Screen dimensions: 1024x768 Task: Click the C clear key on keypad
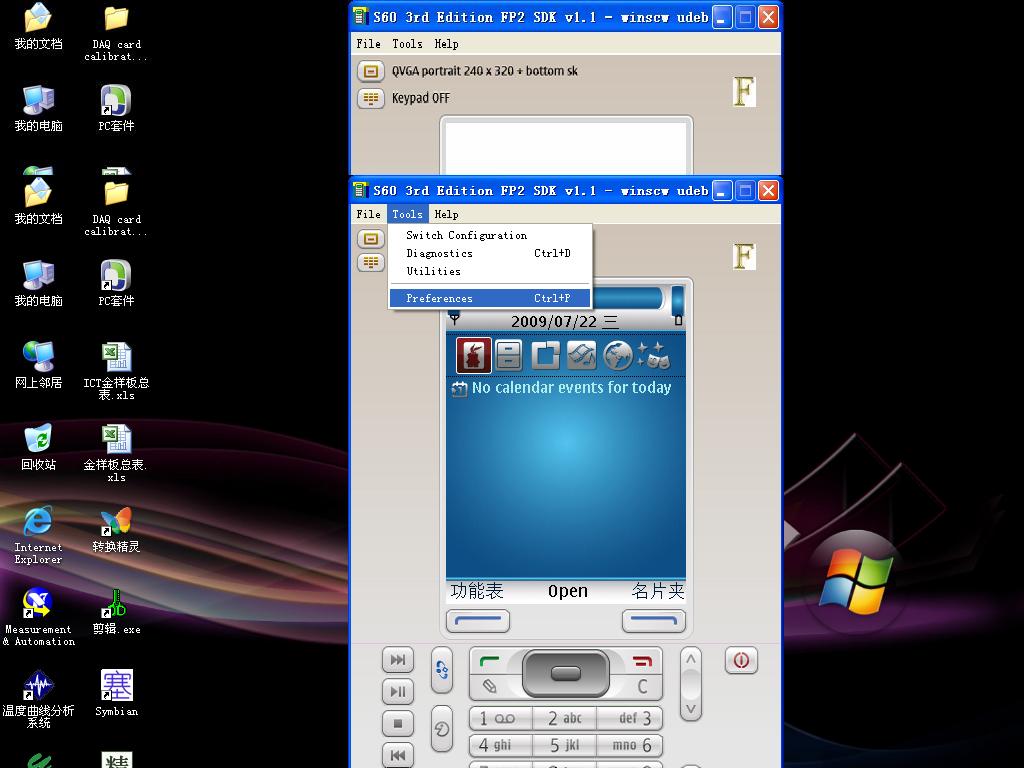click(x=643, y=686)
